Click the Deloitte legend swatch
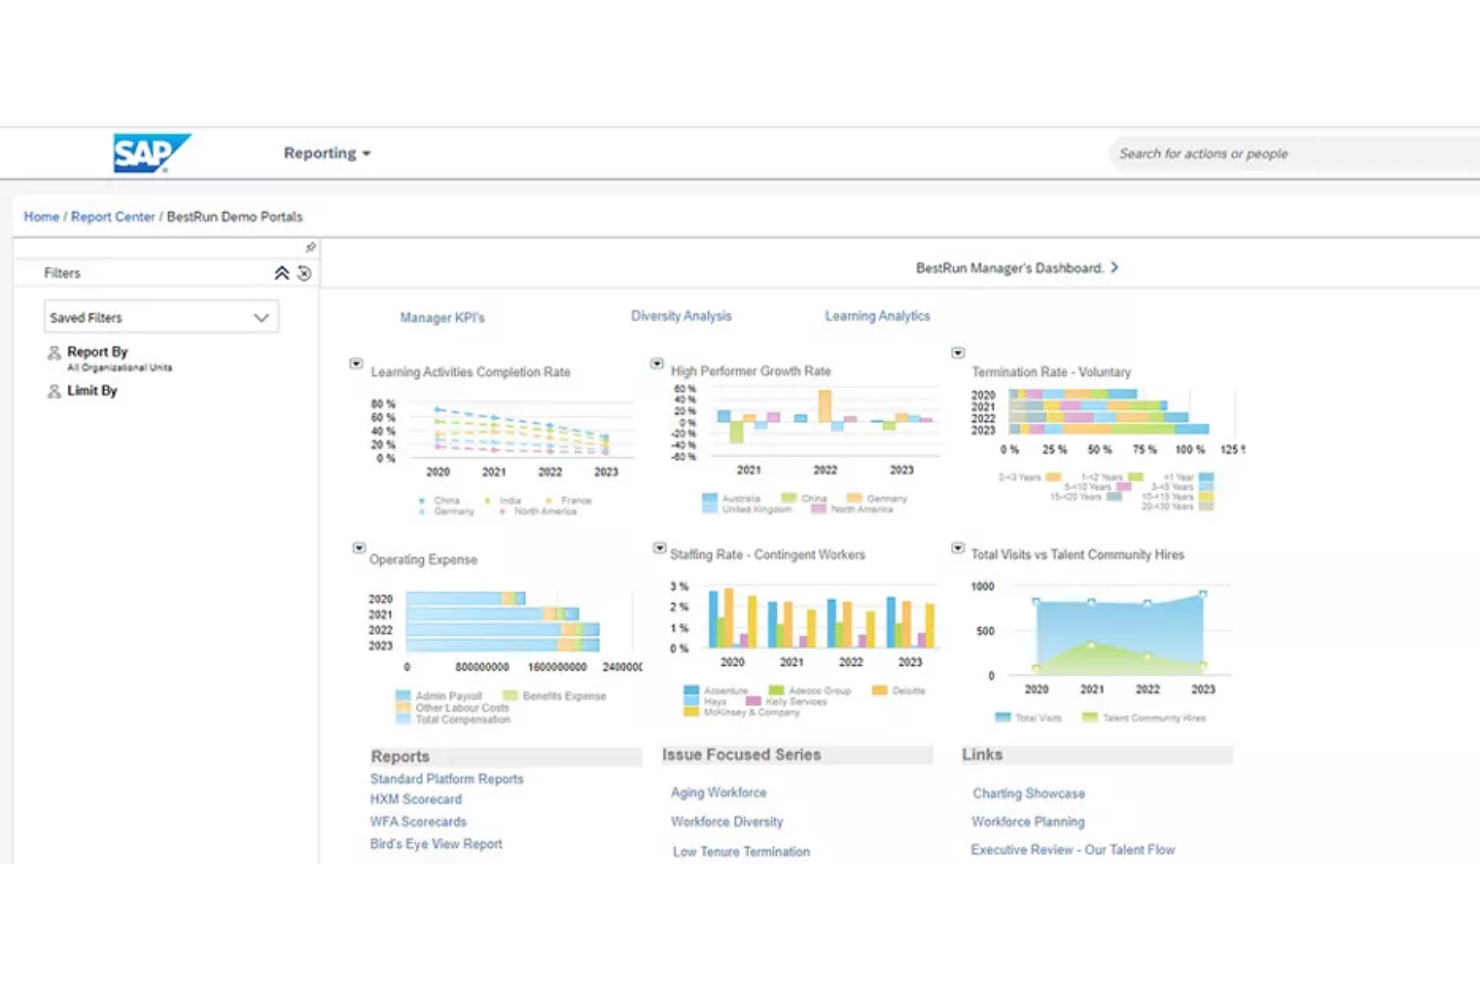This screenshot has width=1480, height=987. pyautogui.click(x=880, y=690)
